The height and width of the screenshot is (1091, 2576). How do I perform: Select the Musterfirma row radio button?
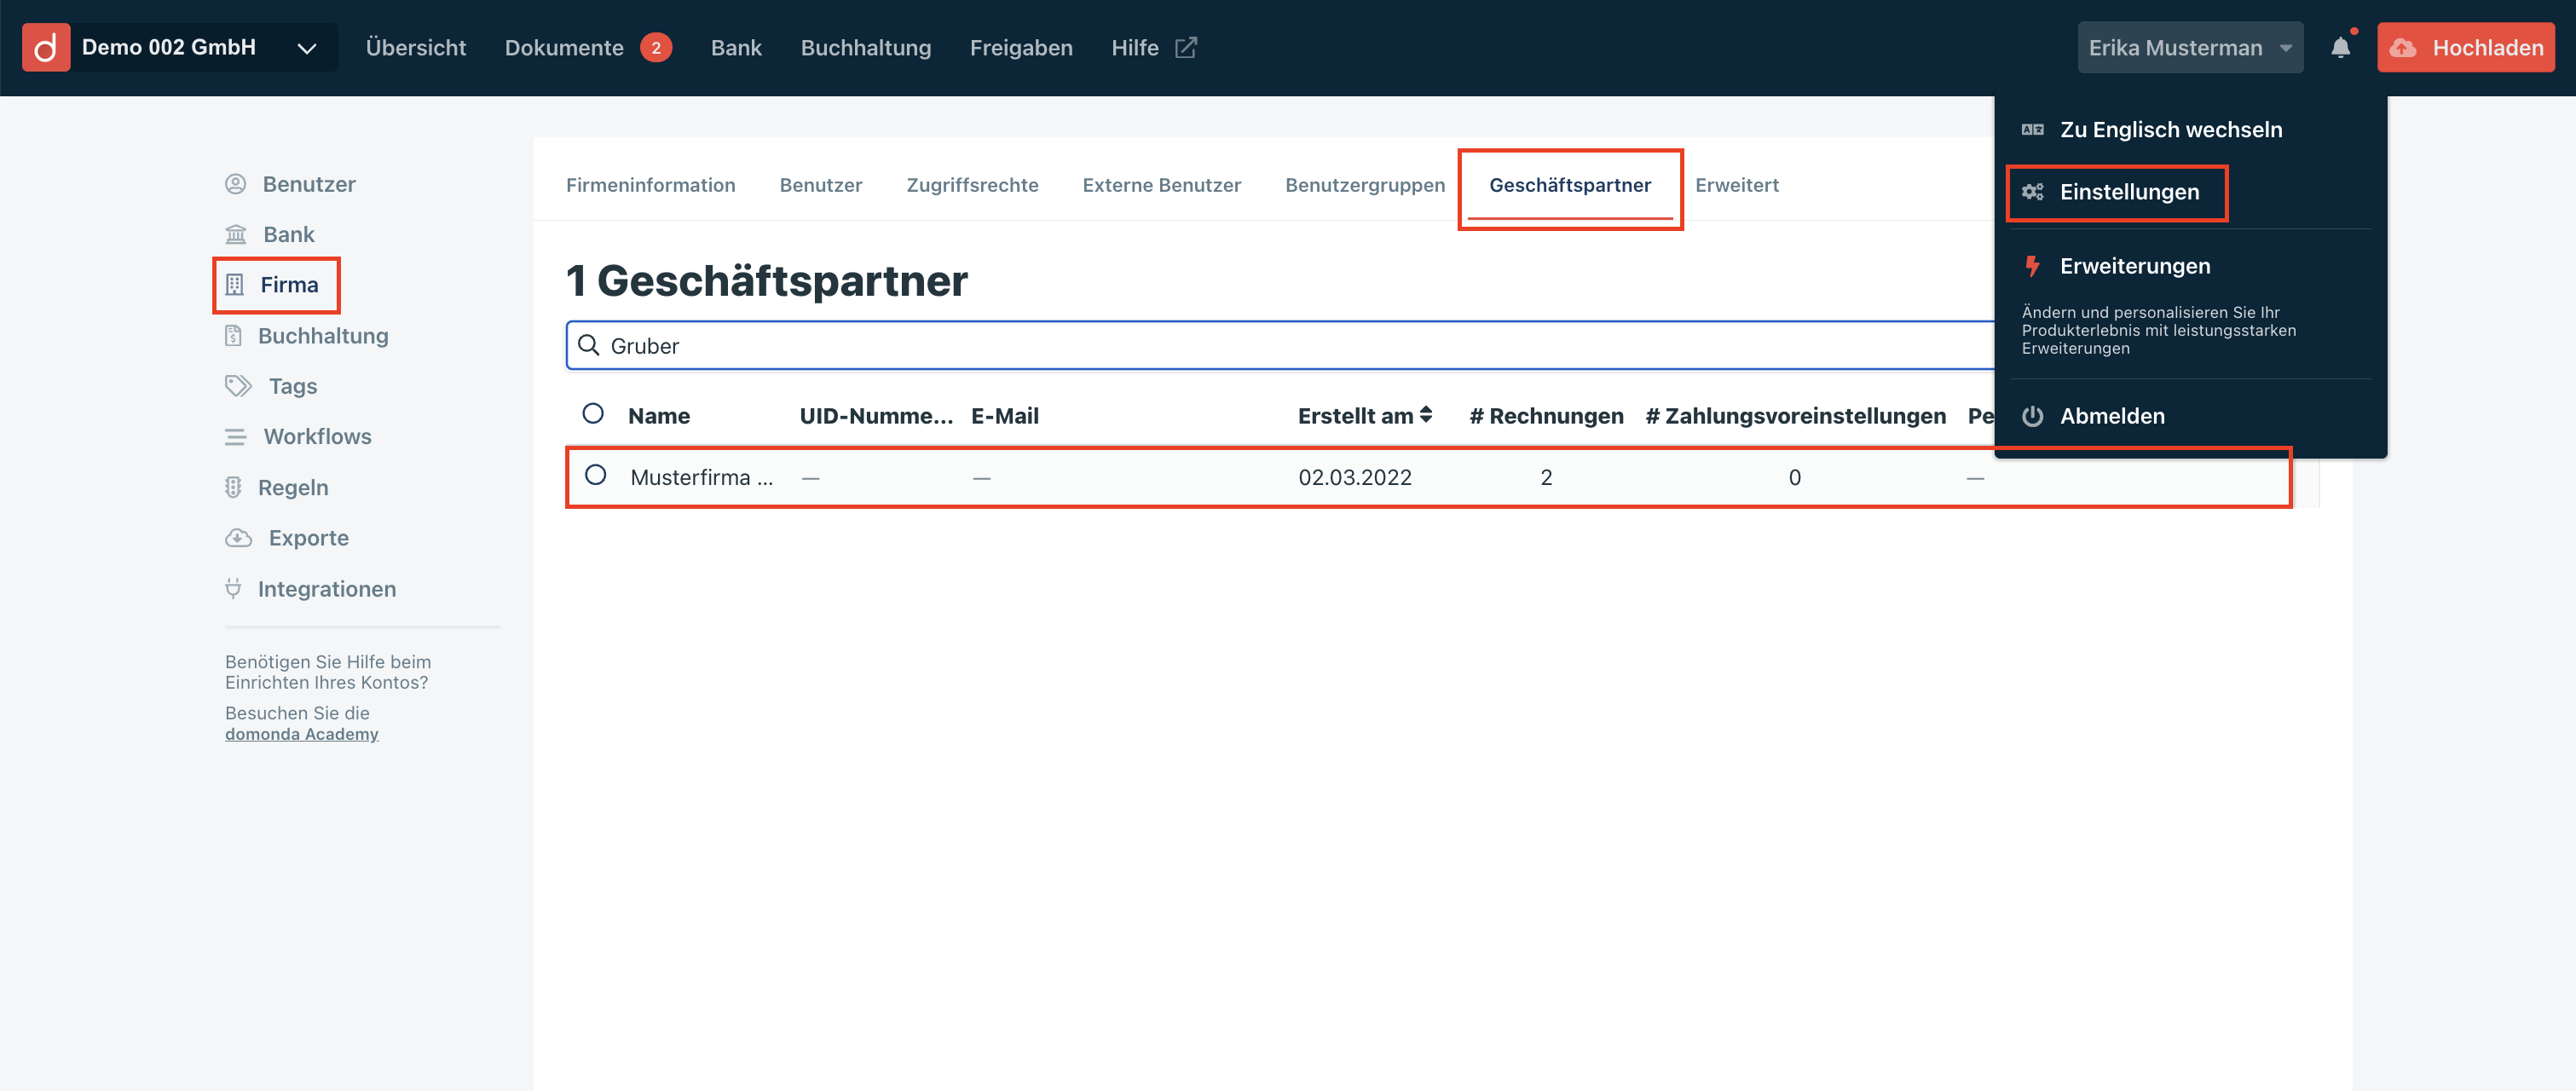[x=595, y=475]
